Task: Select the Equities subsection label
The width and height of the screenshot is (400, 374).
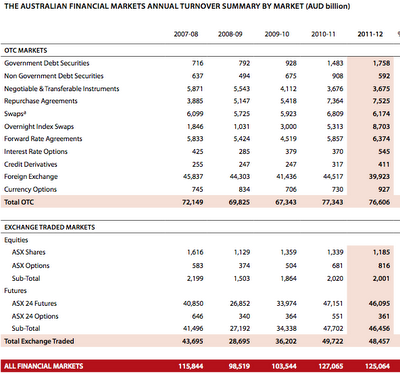Action: pos(16,240)
